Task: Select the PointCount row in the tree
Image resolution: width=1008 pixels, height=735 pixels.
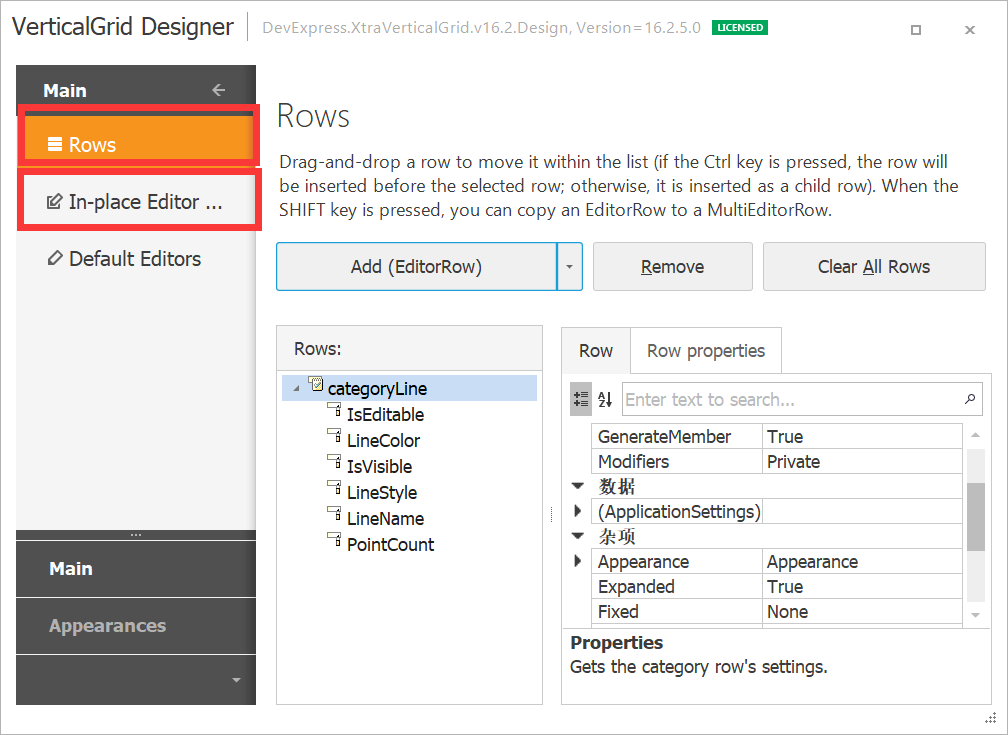Action: (x=390, y=545)
